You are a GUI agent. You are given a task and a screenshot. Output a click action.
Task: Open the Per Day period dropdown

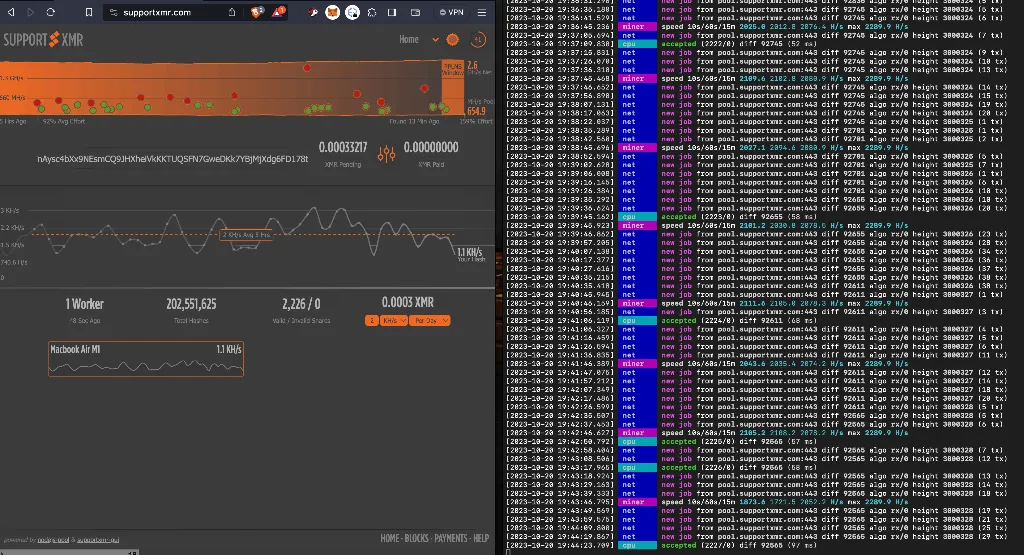click(430, 321)
